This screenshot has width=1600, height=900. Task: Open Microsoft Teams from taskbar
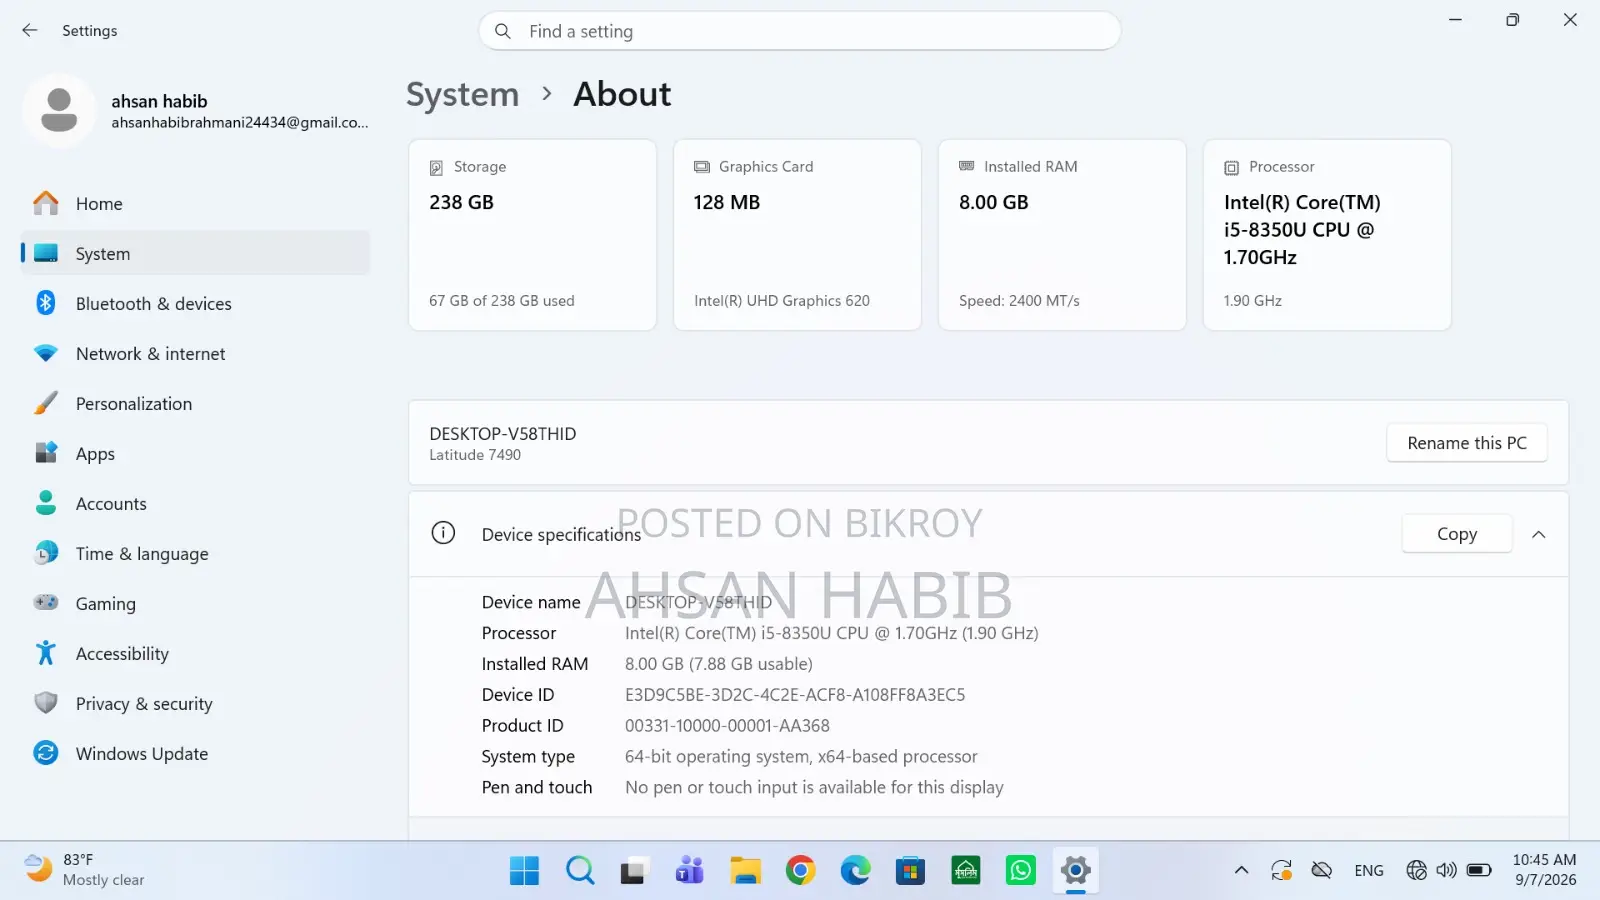pos(689,871)
